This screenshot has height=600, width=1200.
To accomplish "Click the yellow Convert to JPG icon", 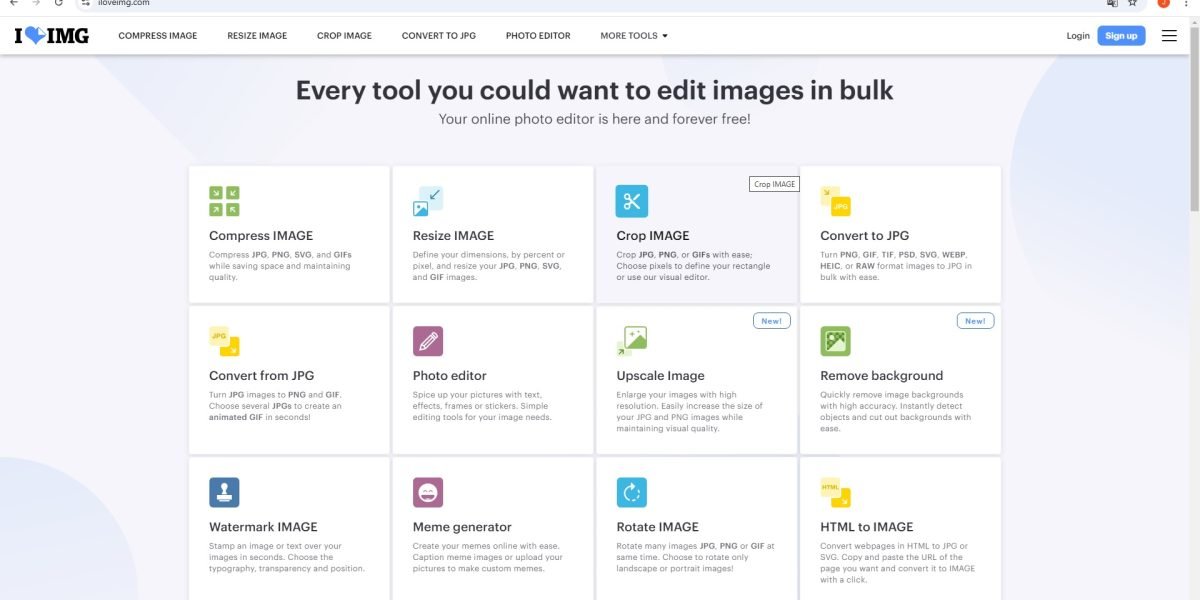I will pos(835,201).
